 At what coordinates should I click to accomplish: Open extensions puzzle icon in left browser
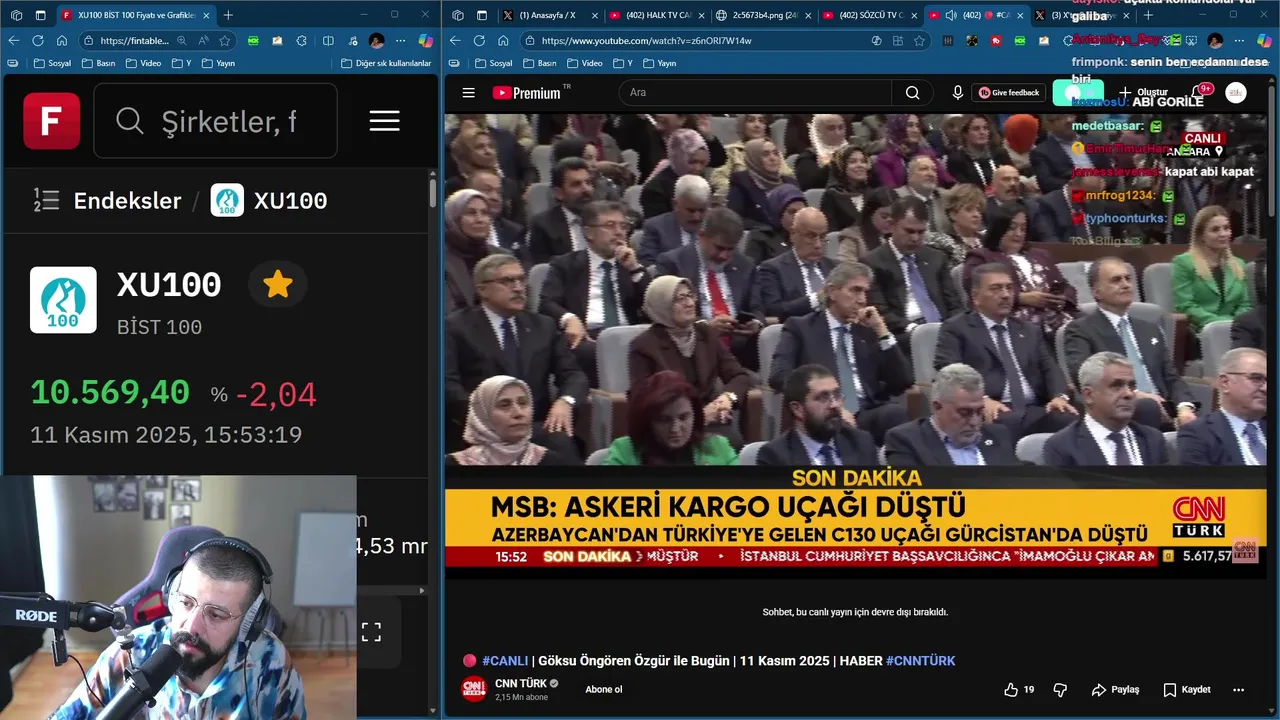(302, 41)
